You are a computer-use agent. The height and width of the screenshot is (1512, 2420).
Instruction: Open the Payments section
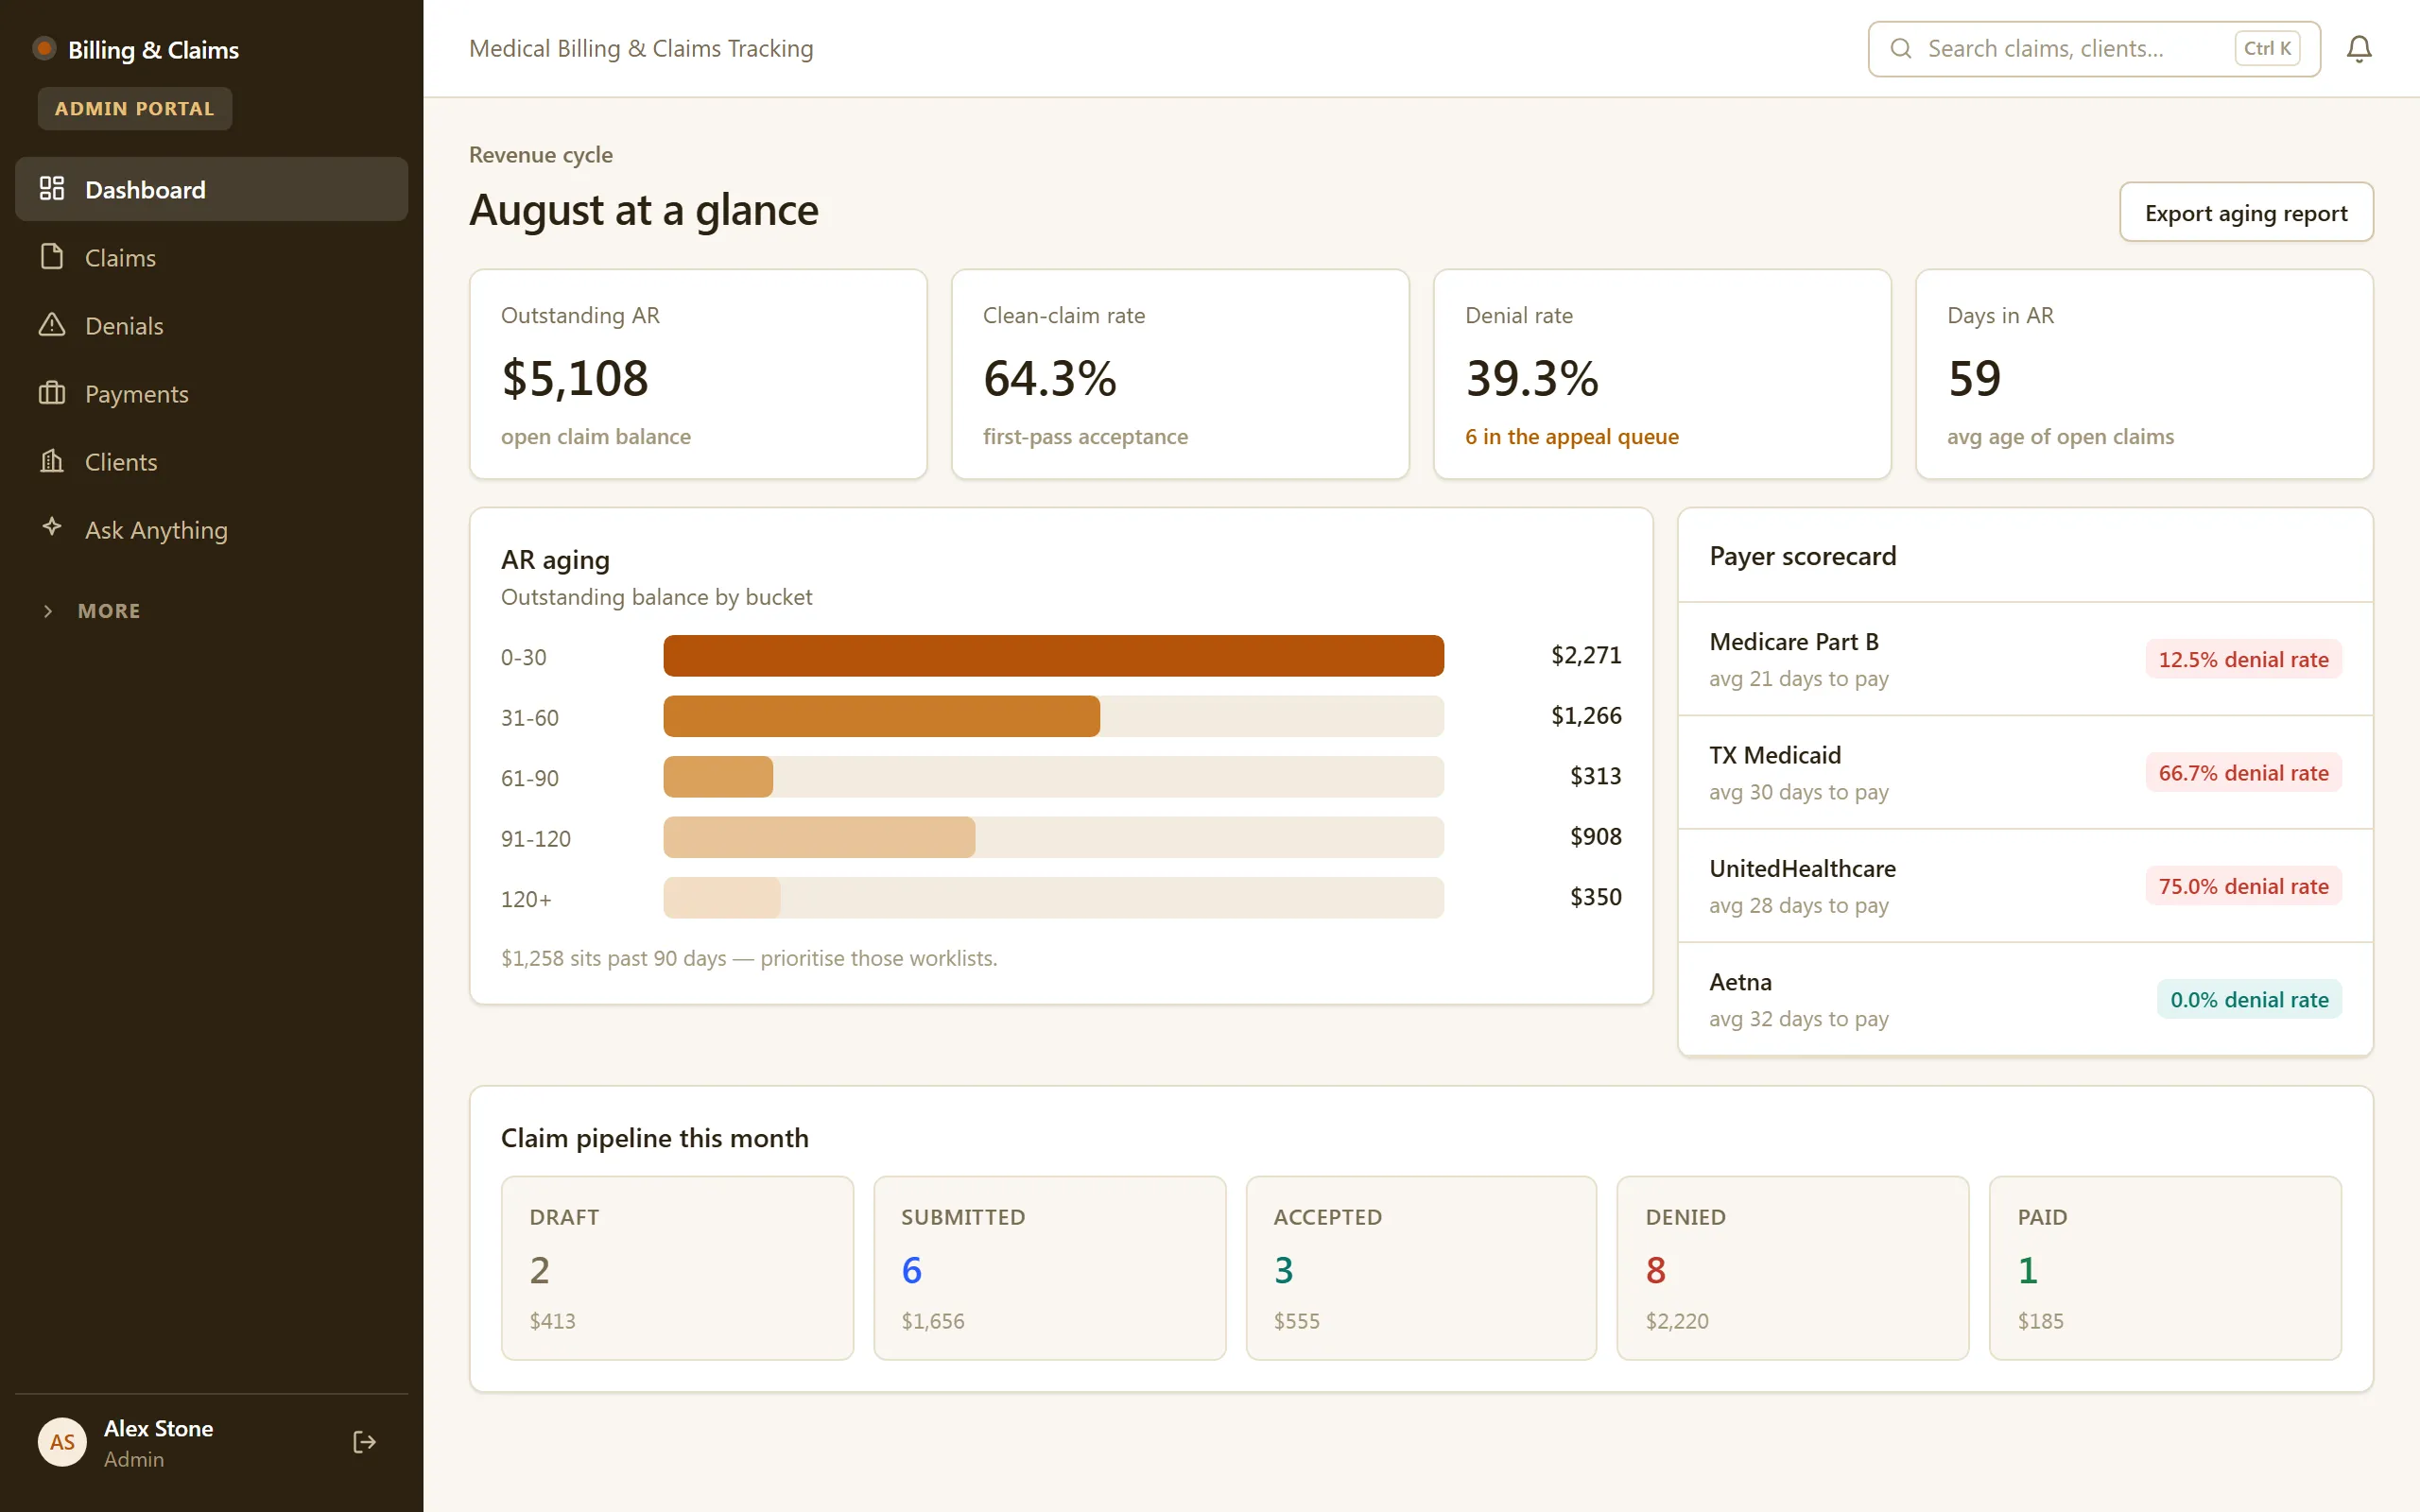pos(211,393)
